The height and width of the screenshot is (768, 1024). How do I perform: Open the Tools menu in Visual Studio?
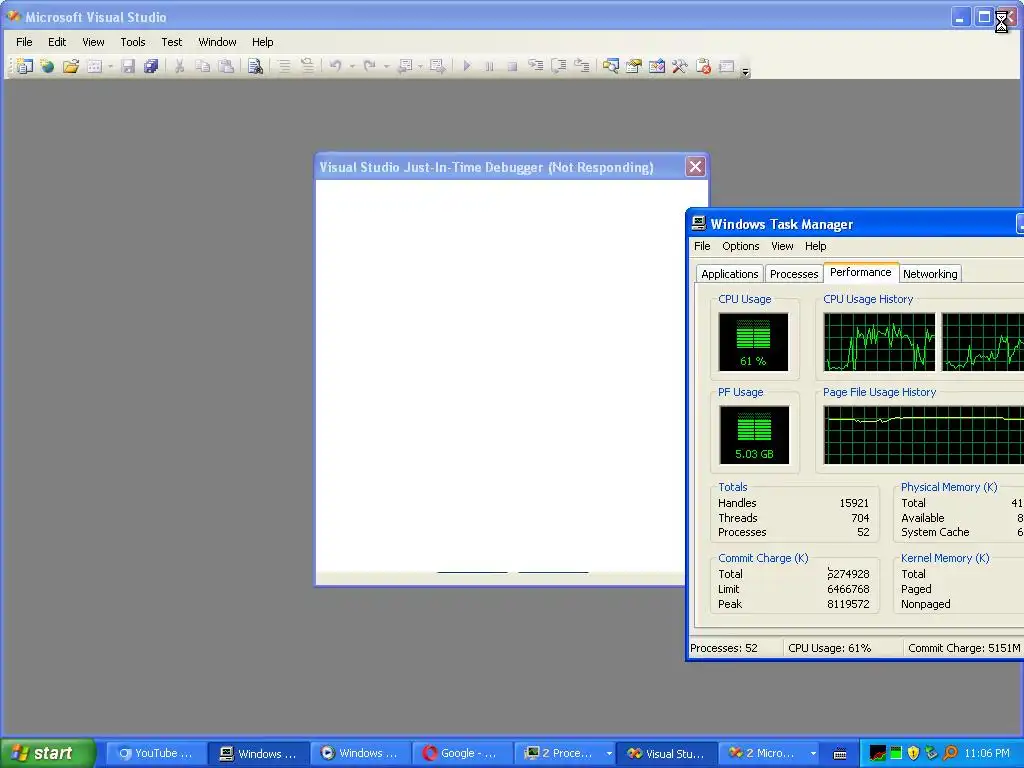[133, 42]
